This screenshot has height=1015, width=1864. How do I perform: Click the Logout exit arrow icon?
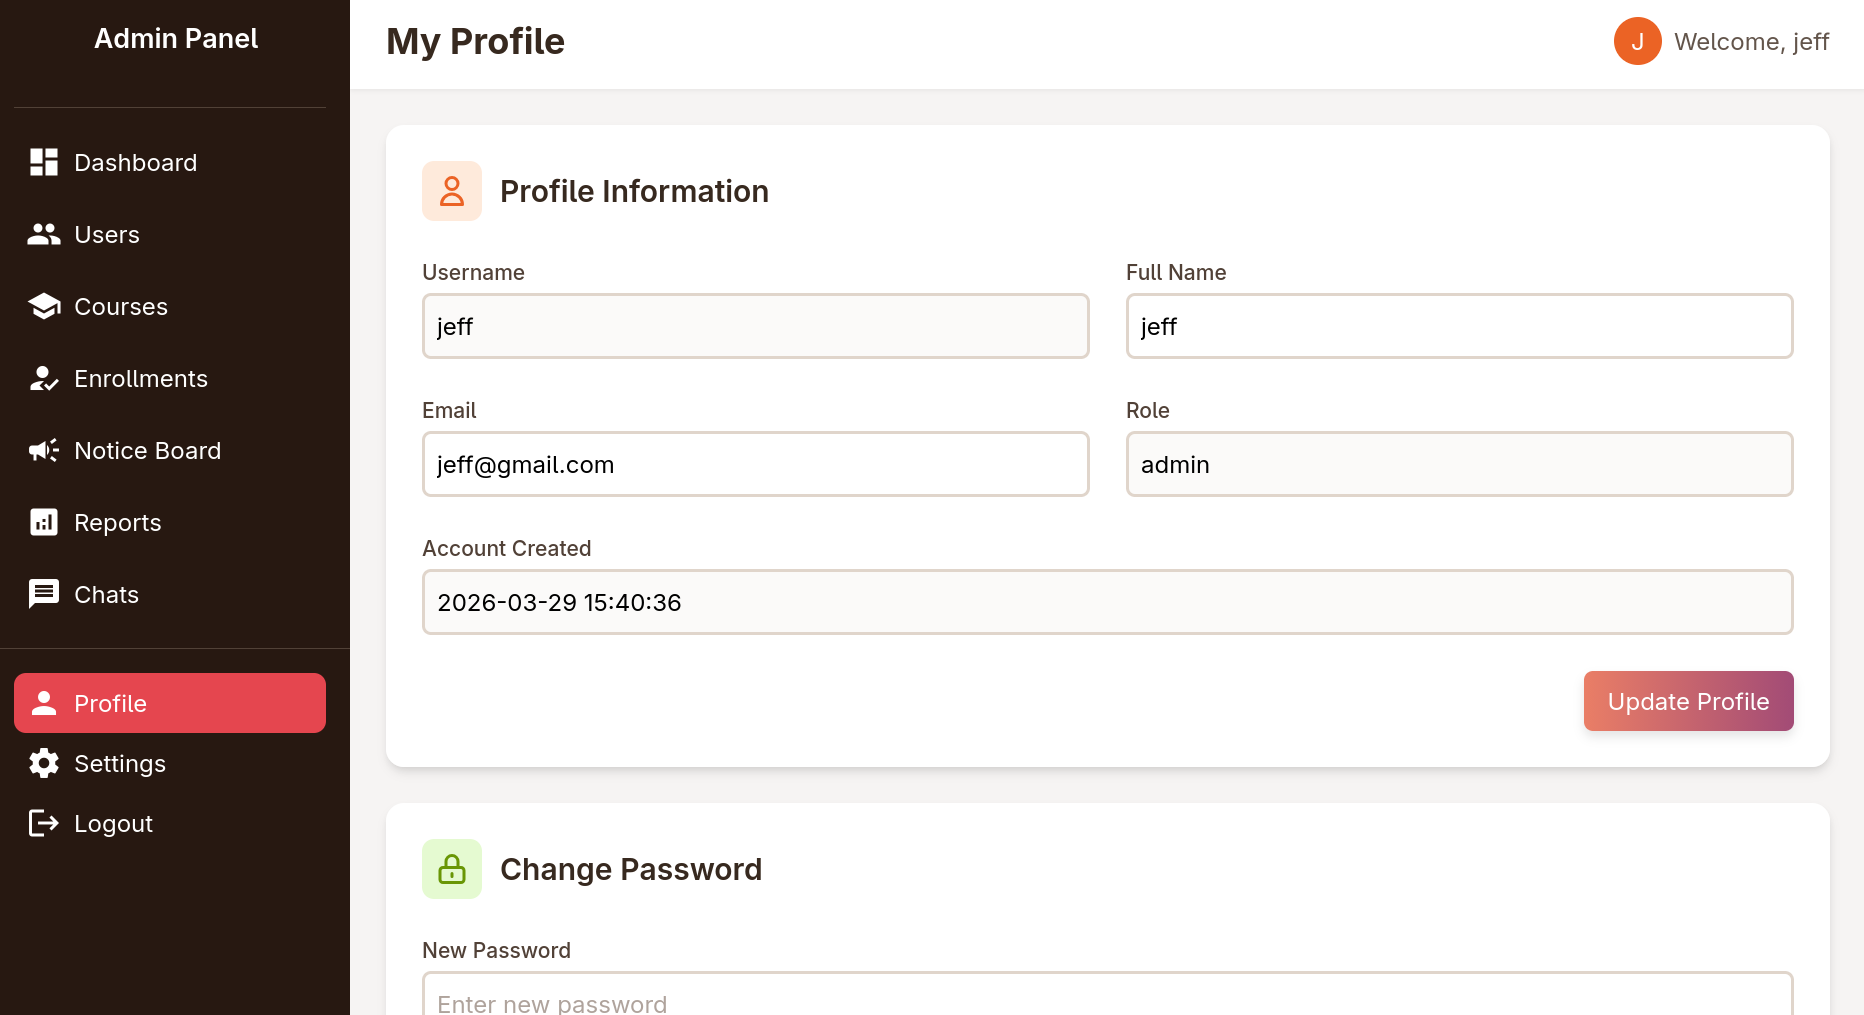(44, 823)
